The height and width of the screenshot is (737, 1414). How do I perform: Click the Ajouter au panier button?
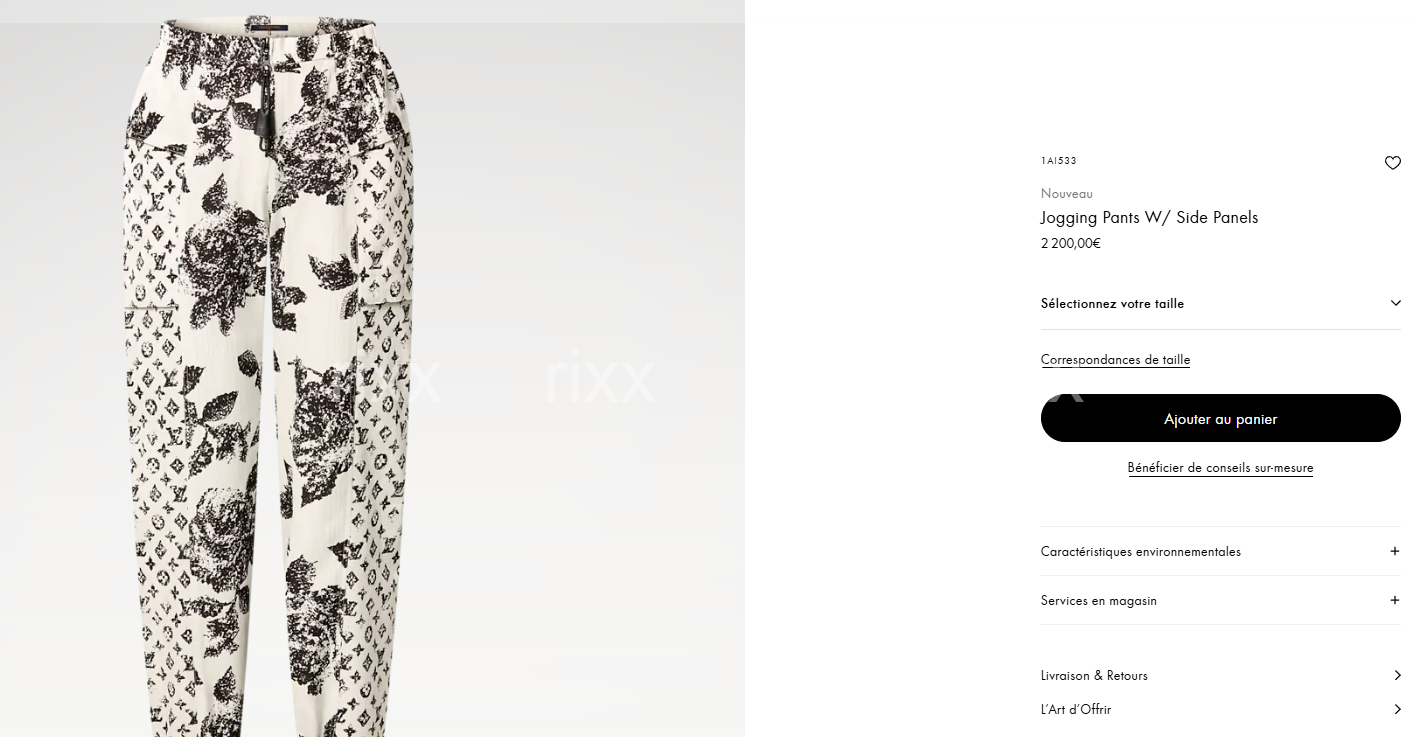pyautogui.click(x=1220, y=418)
